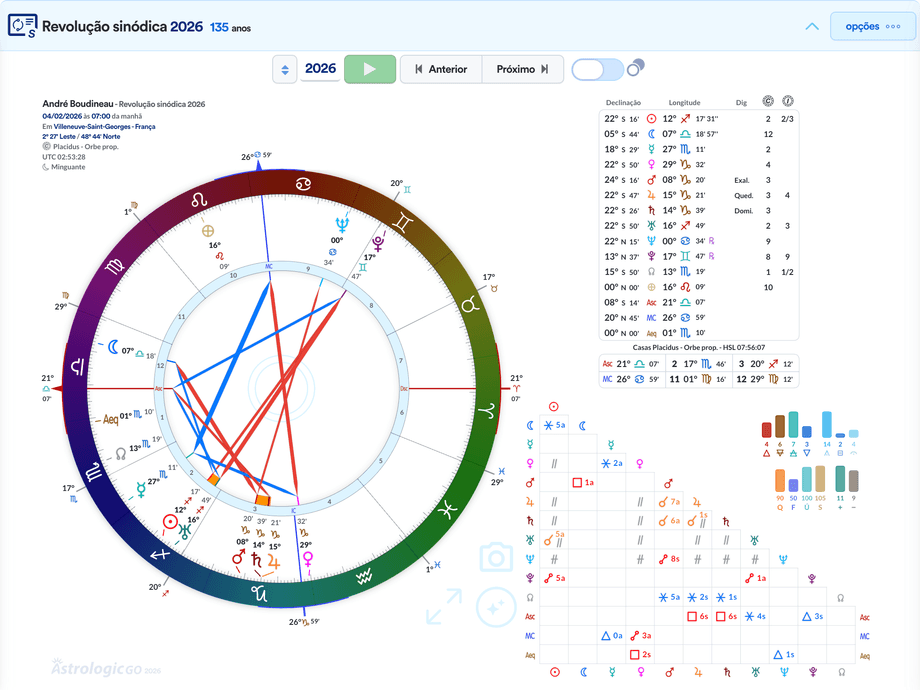Select the Uranus glyph in the longitude table
Viewport: 920px width, 690px height.
(x=651, y=225)
